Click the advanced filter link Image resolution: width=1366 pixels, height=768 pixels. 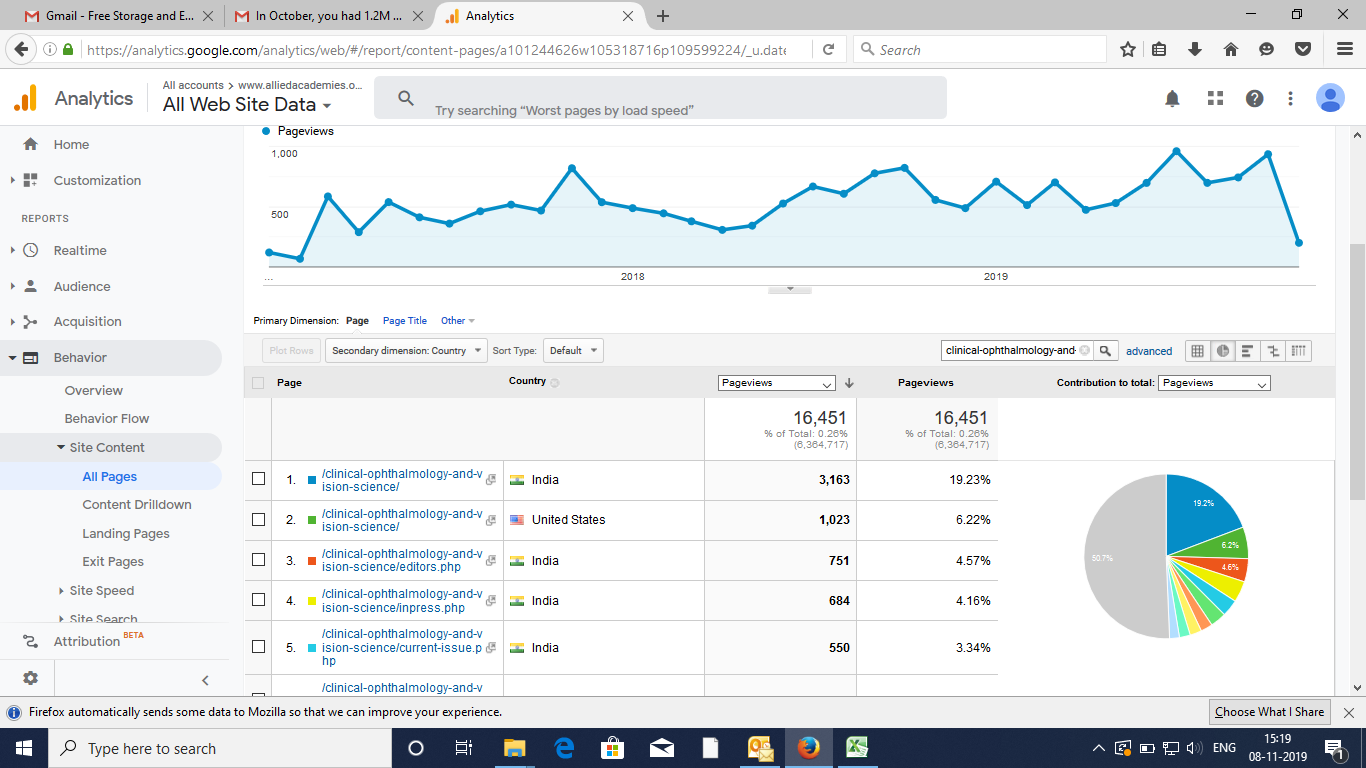1148,351
